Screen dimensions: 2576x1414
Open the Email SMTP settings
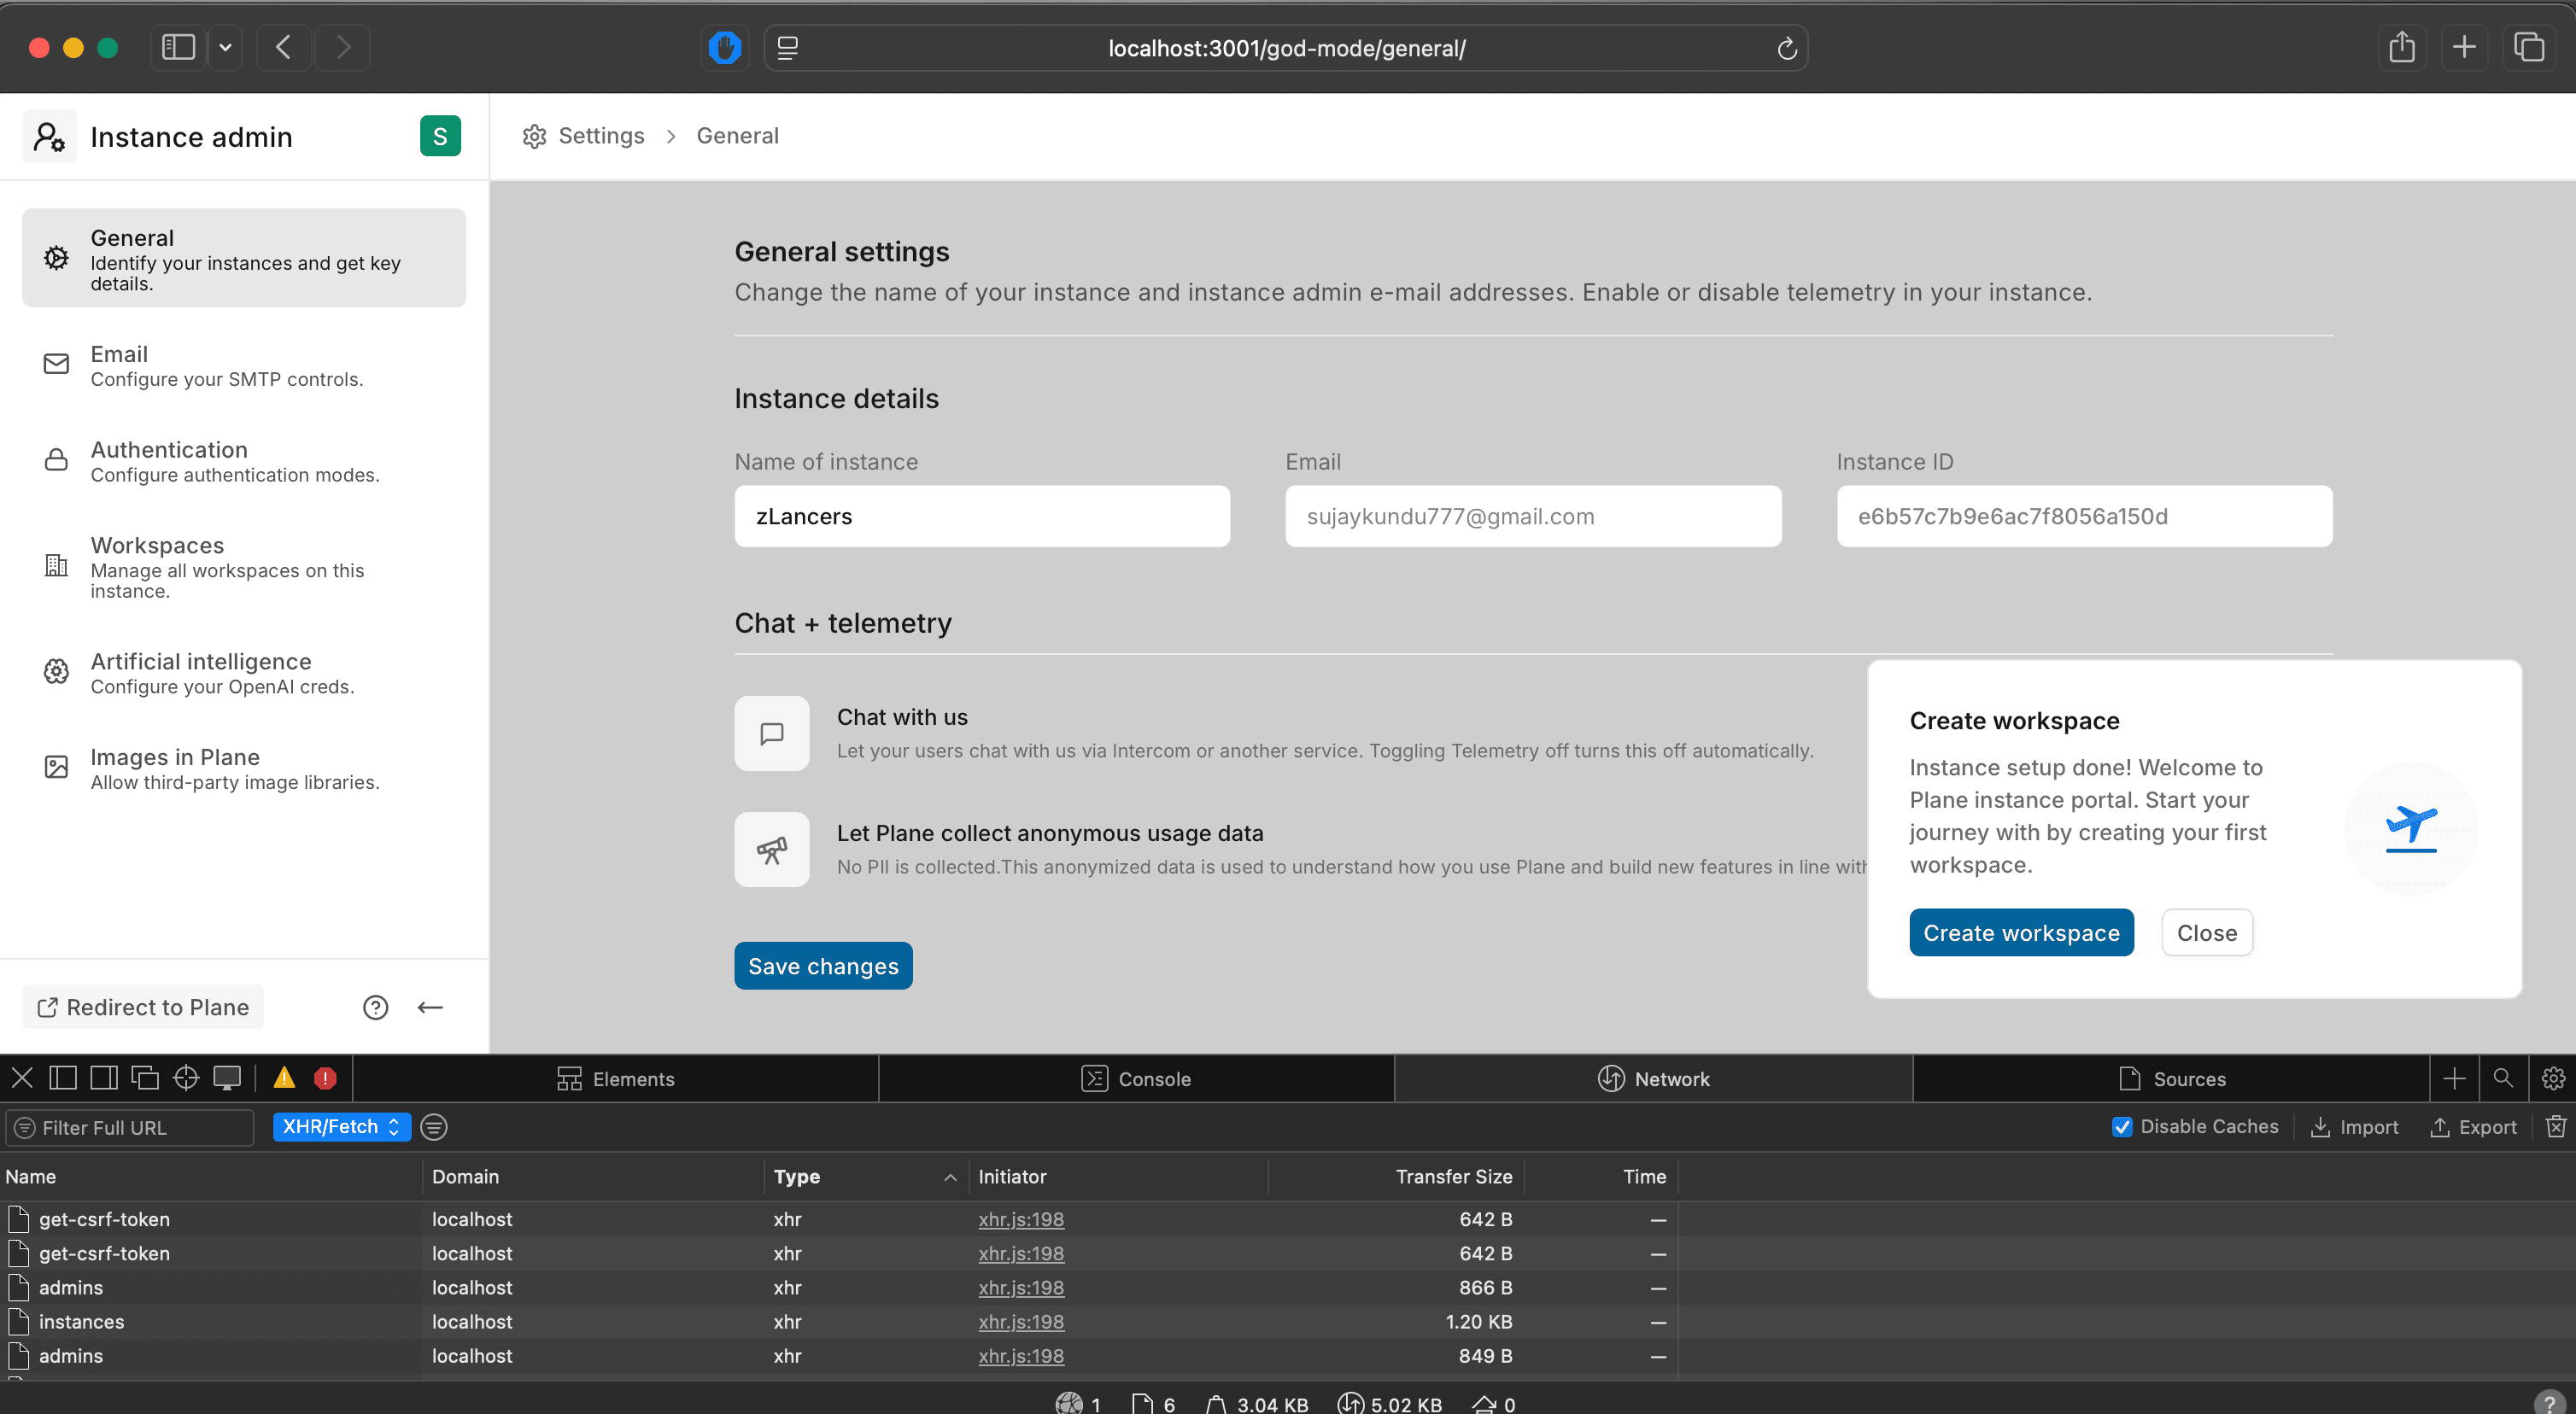click(x=244, y=365)
